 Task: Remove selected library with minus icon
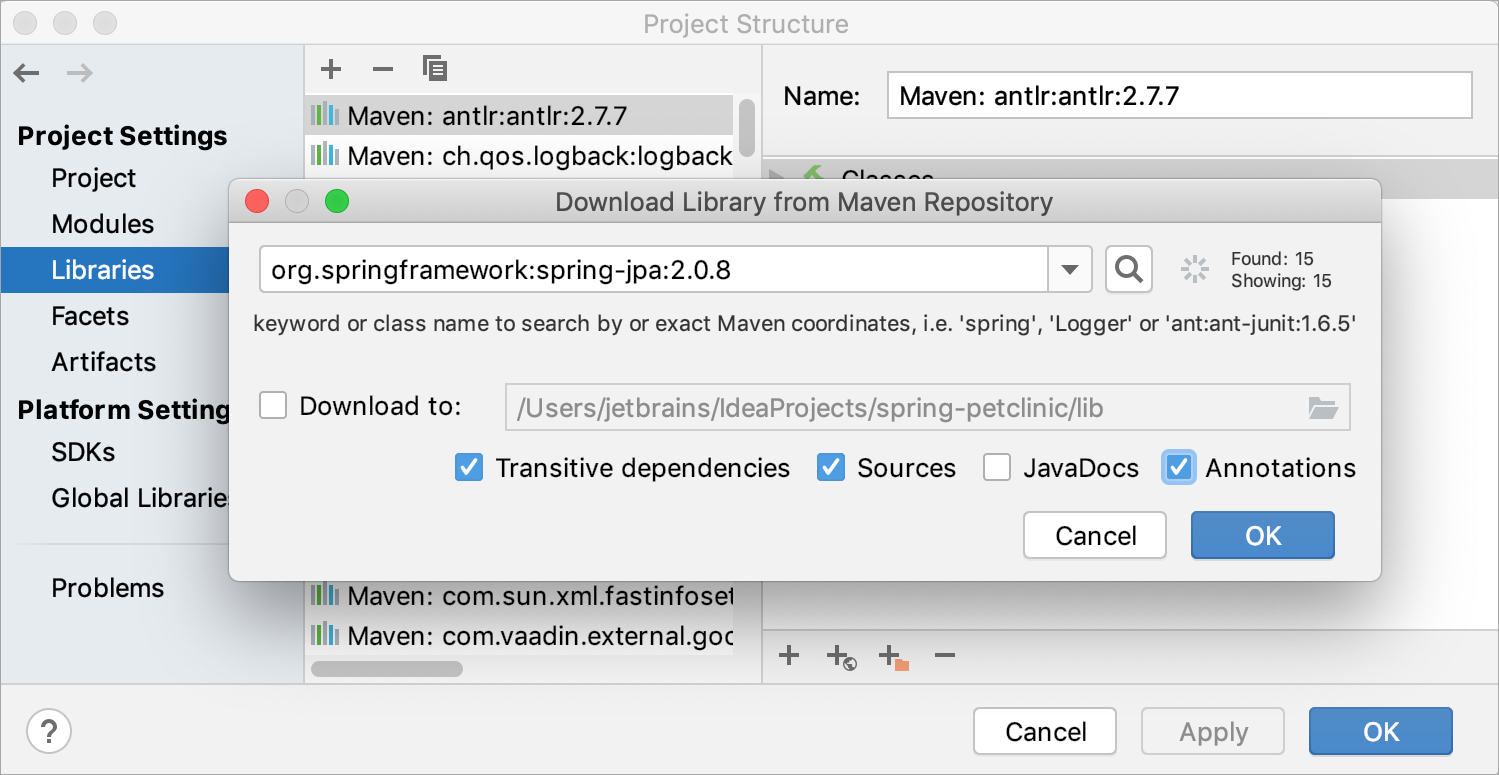click(383, 69)
